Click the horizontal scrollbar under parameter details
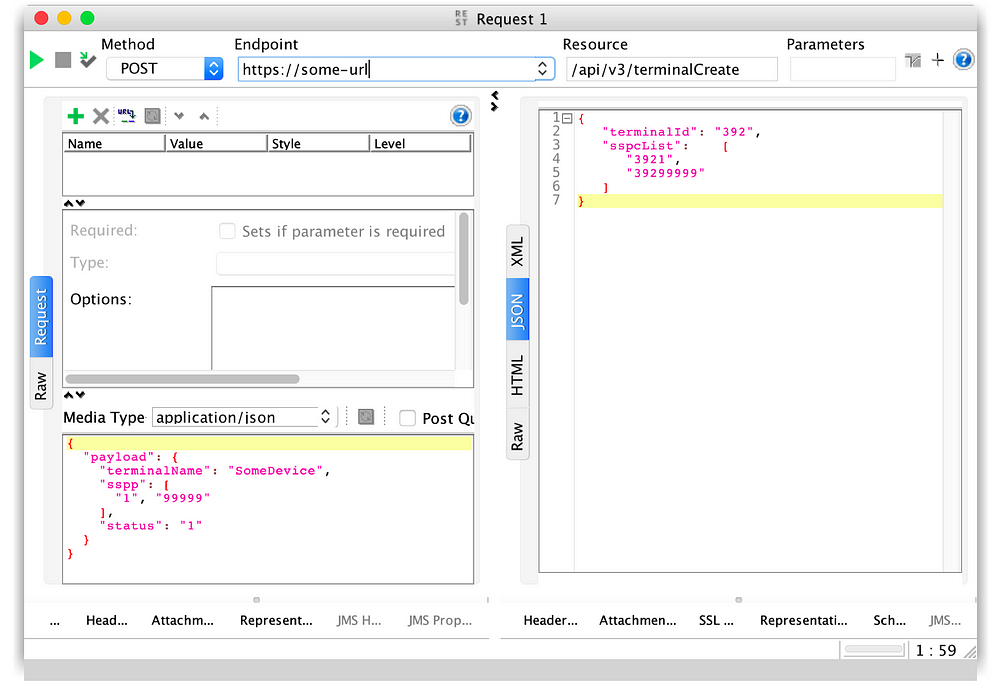Image resolution: width=1000 pixels, height=688 pixels. [182, 379]
